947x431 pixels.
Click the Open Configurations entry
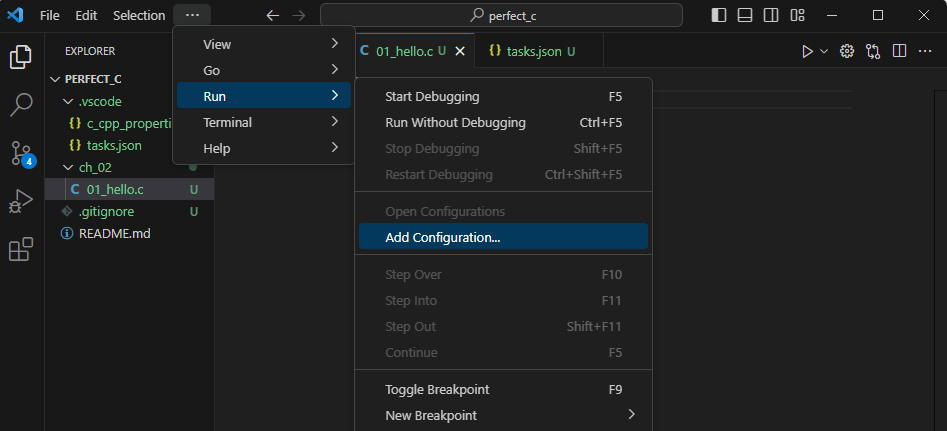(x=503, y=212)
